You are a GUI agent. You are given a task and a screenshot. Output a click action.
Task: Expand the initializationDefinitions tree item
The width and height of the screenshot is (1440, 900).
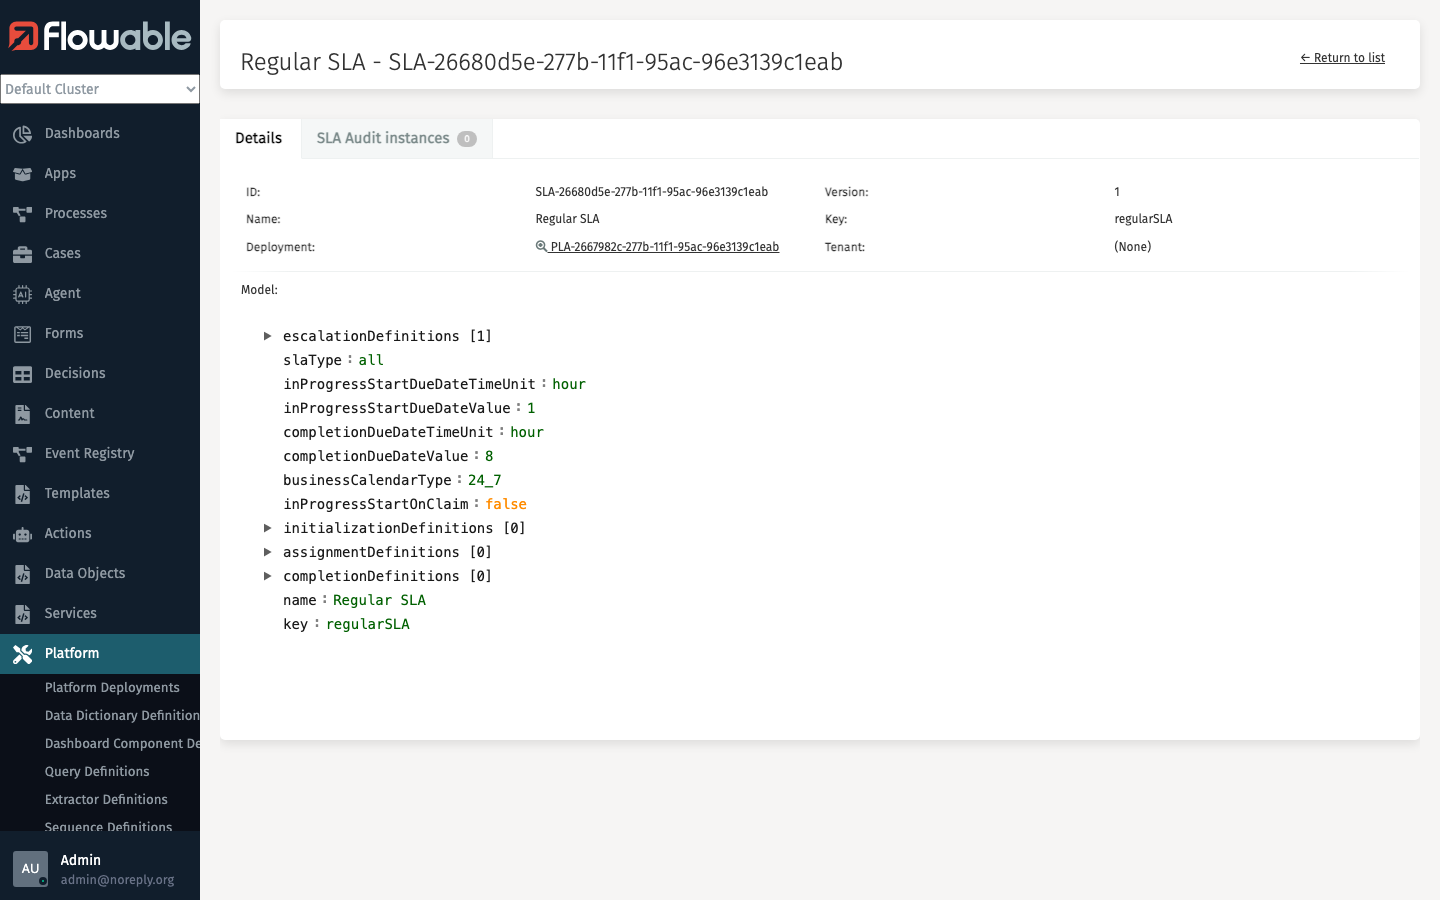point(267,528)
